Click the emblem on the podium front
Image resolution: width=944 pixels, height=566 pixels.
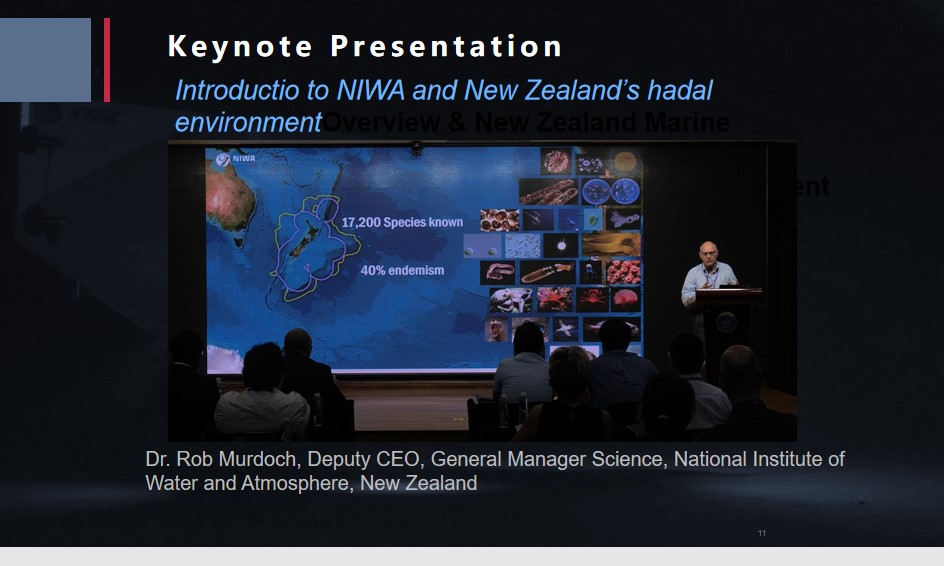click(728, 323)
